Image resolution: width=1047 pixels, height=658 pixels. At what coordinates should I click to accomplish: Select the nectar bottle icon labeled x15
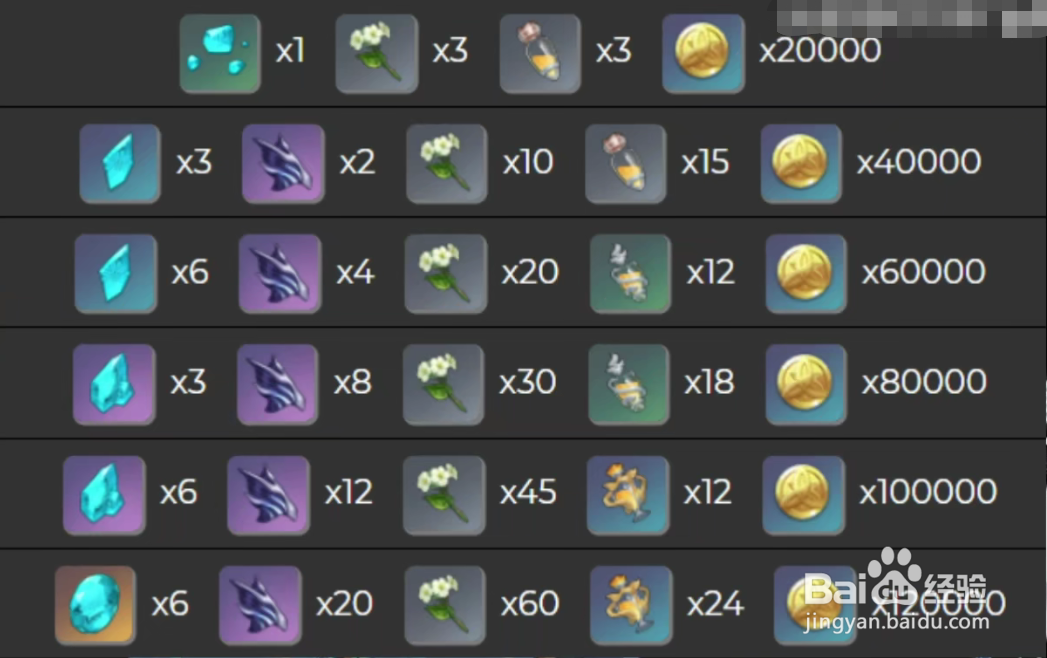coord(626,164)
